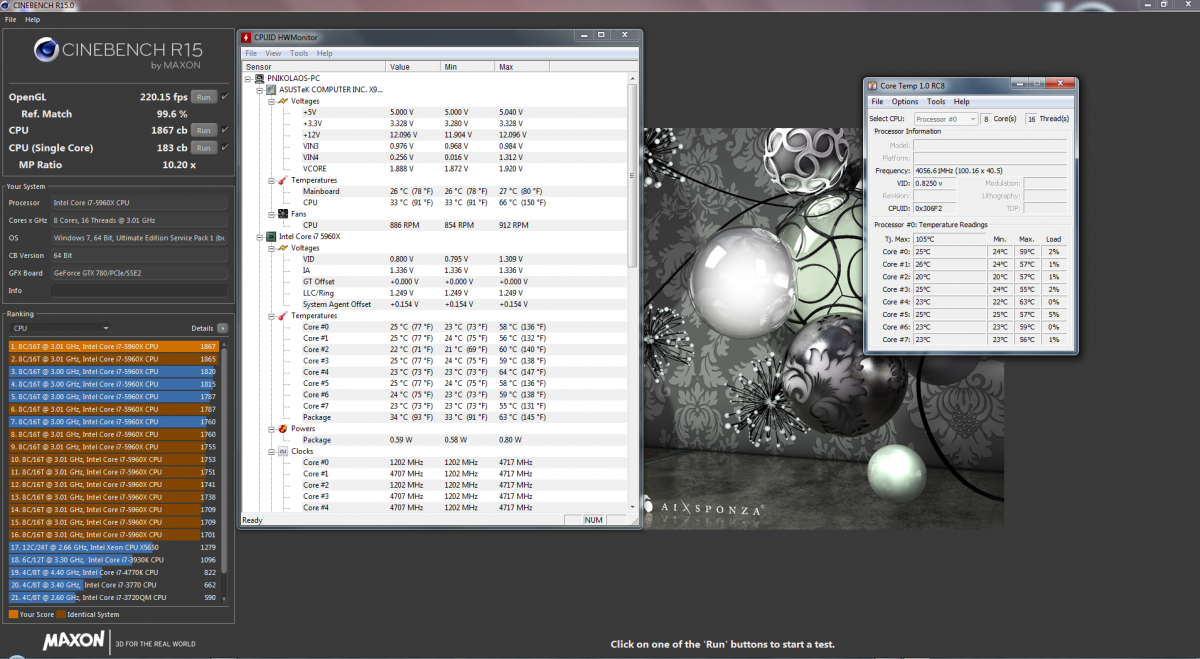Toggle the OpenGL test checkbox

[x=225, y=97]
